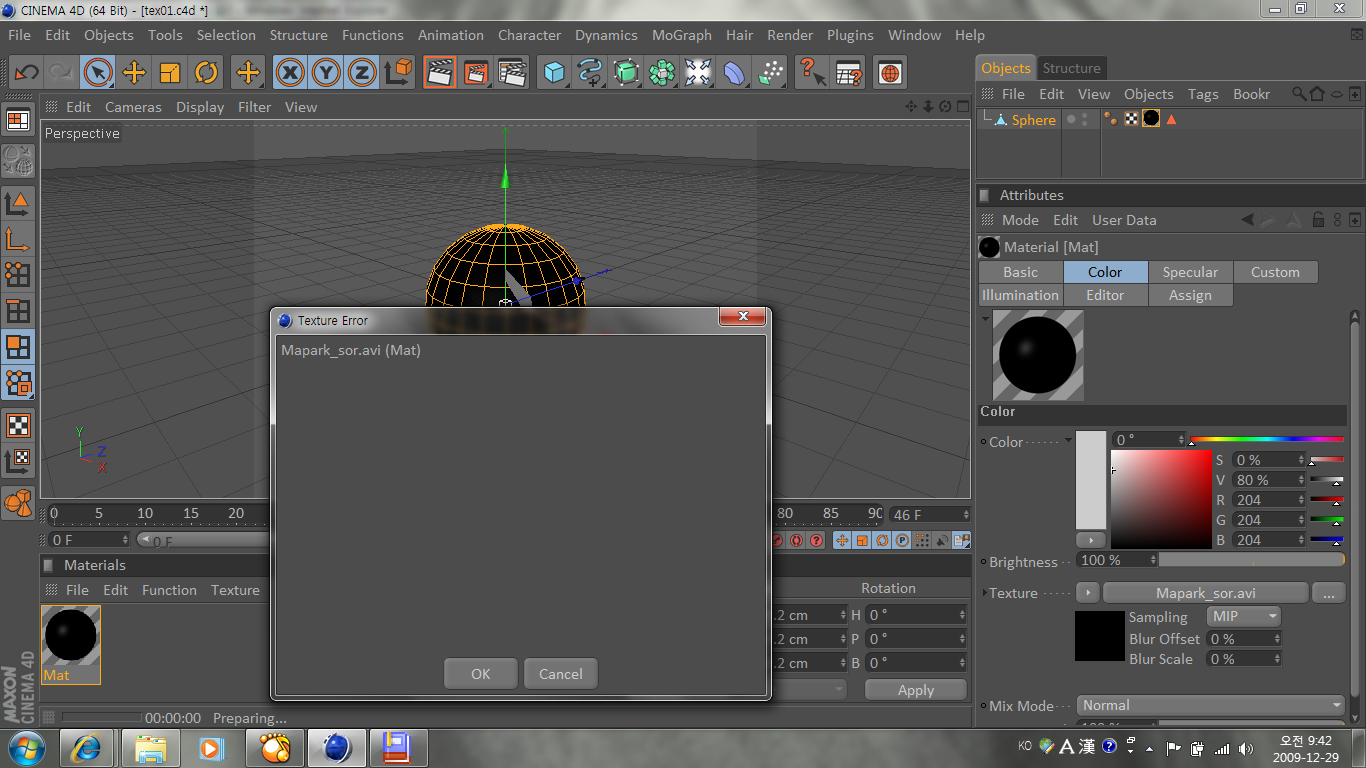
Task: Open Render Settings clapperboard icon
Action: [x=512, y=72]
